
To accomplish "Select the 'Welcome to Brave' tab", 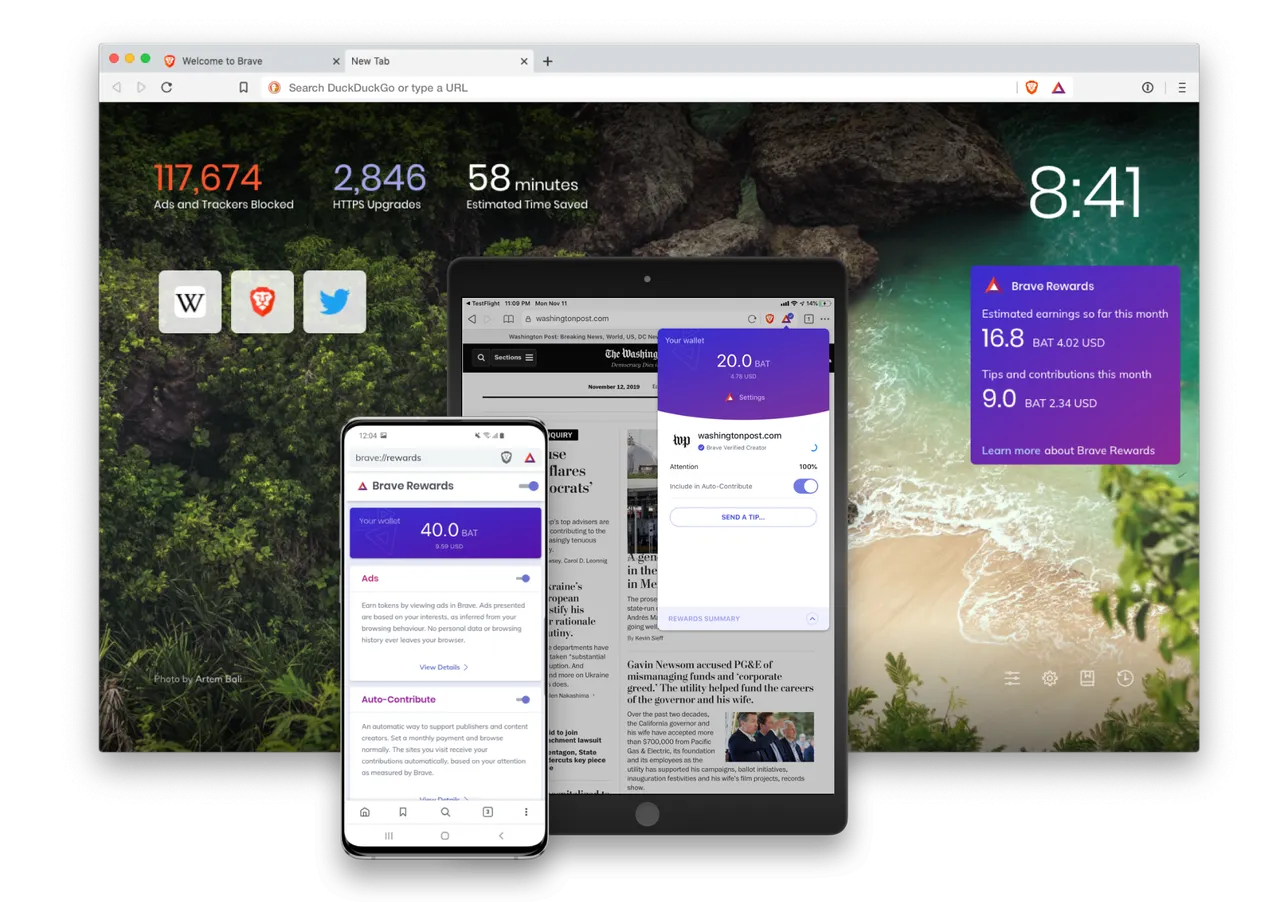I will pos(250,61).
